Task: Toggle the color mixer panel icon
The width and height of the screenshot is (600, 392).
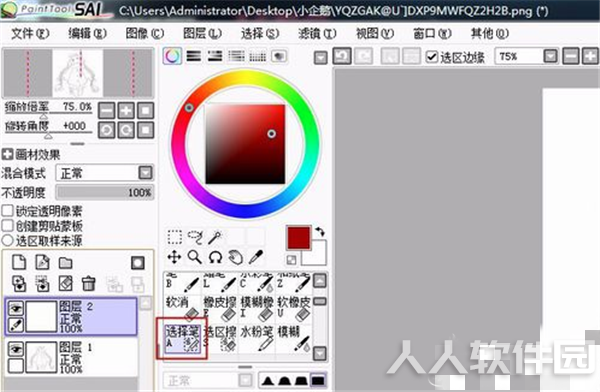Action: (x=236, y=56)
